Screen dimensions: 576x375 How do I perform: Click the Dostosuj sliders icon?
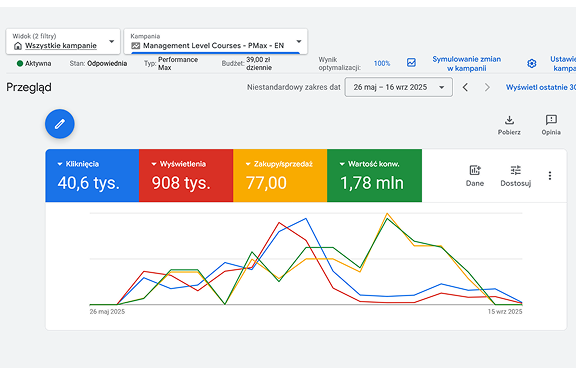(516, 170)
